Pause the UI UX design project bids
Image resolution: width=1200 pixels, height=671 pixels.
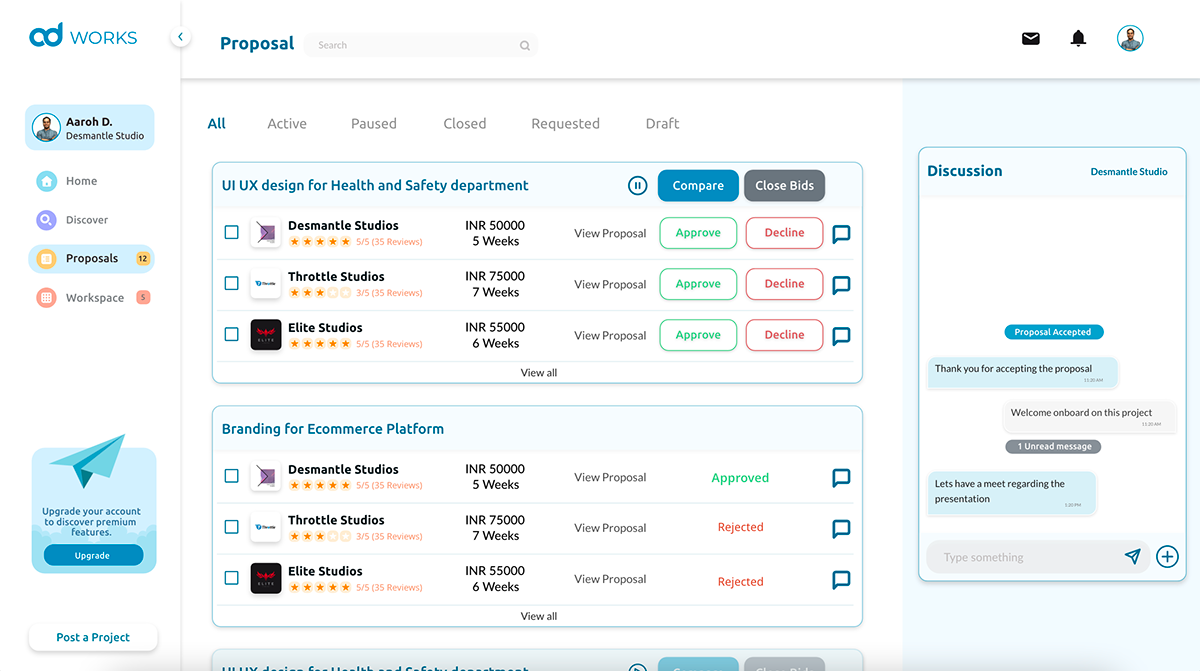click(637, 185)
